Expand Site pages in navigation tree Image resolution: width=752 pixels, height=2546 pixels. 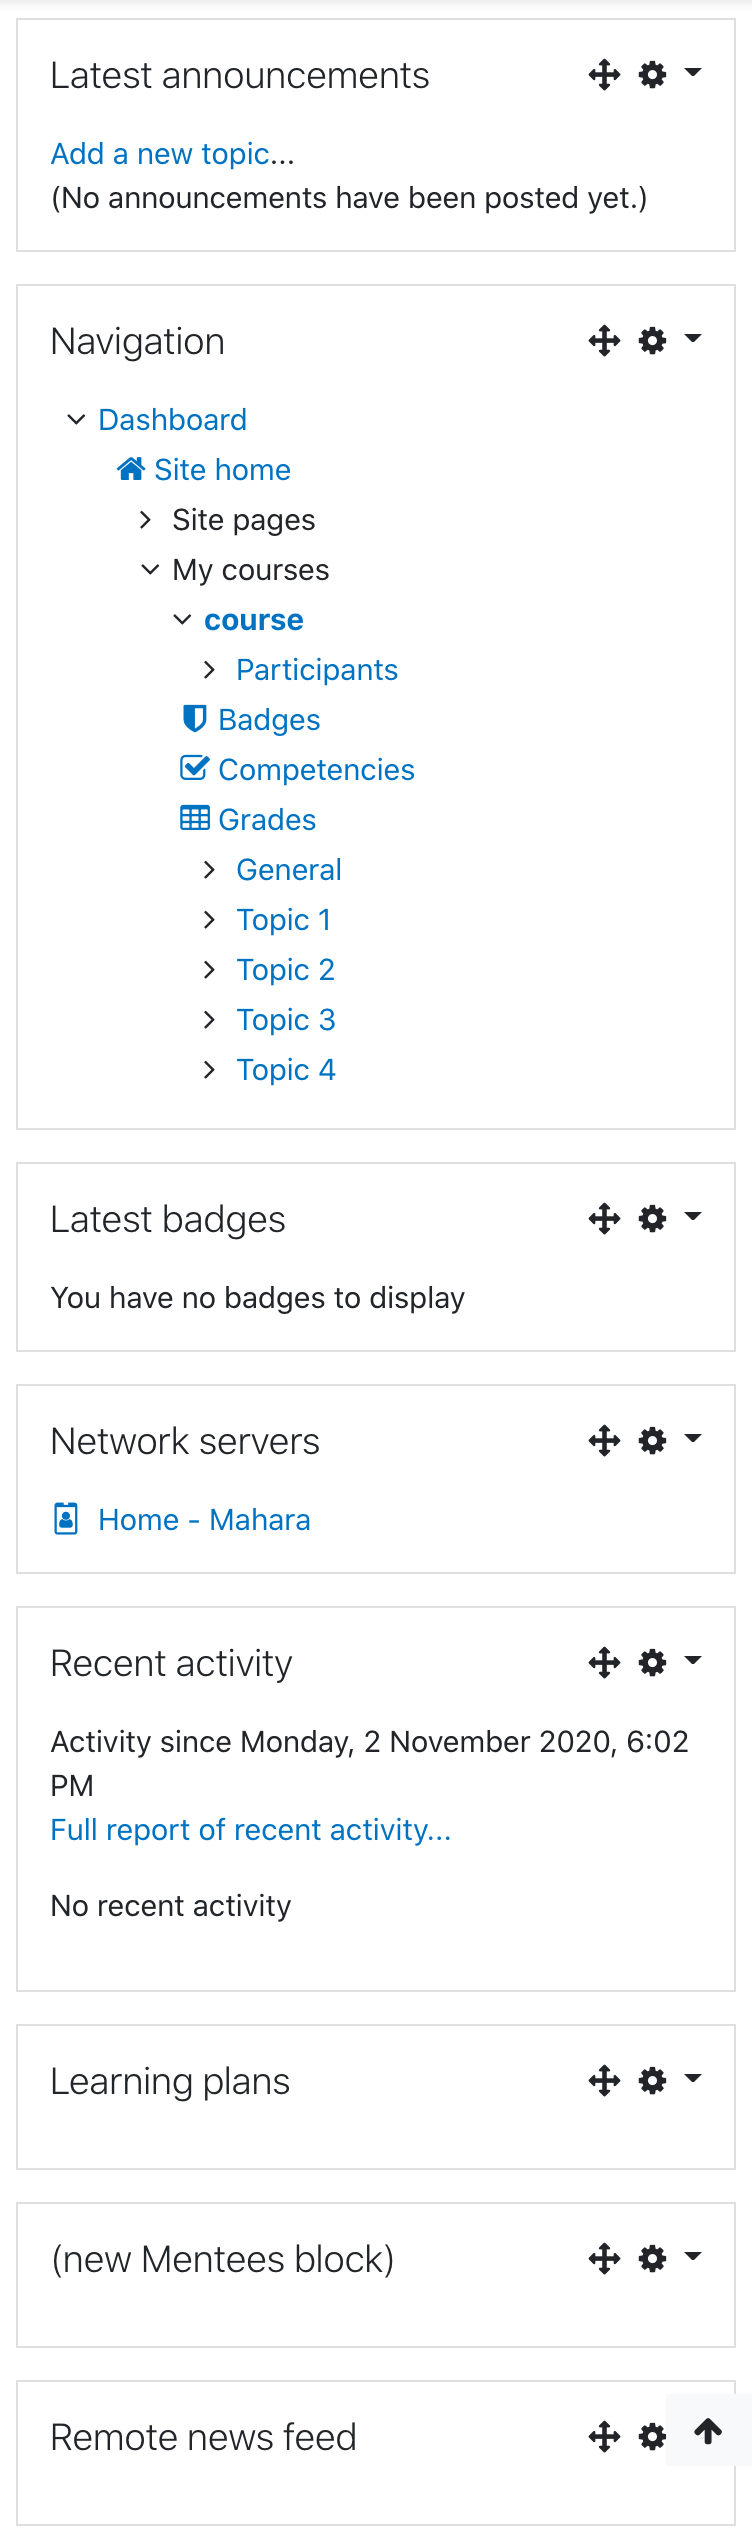[x=146, y=520]
